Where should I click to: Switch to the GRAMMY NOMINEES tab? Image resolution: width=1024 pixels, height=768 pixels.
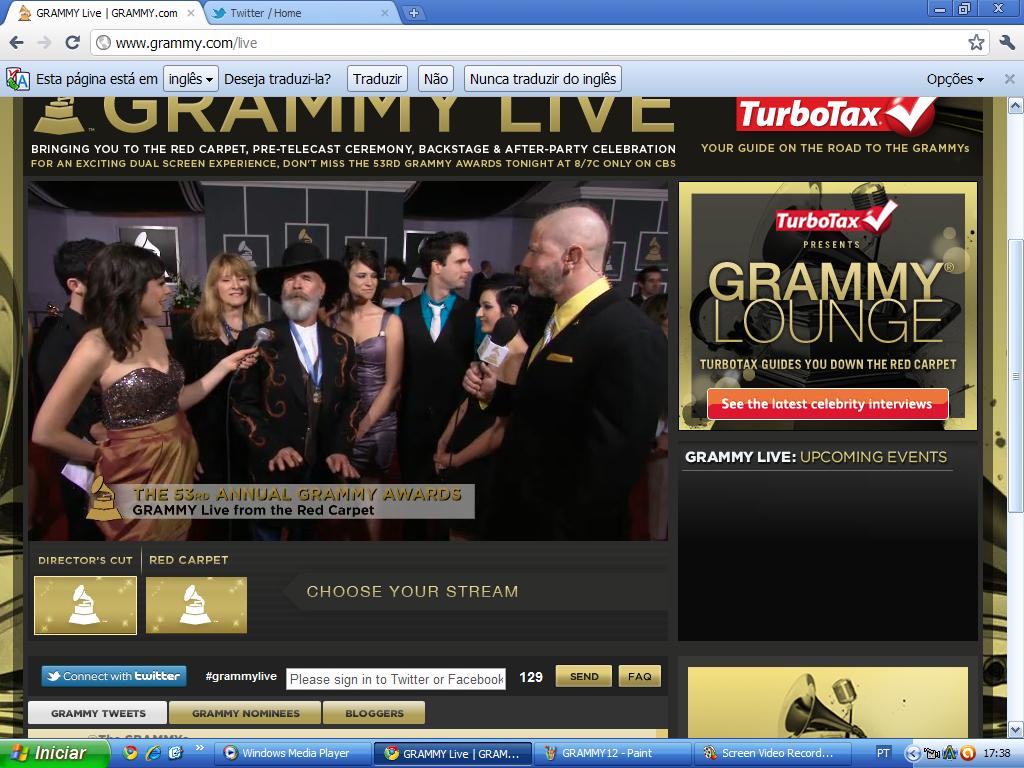coord(246,713)
